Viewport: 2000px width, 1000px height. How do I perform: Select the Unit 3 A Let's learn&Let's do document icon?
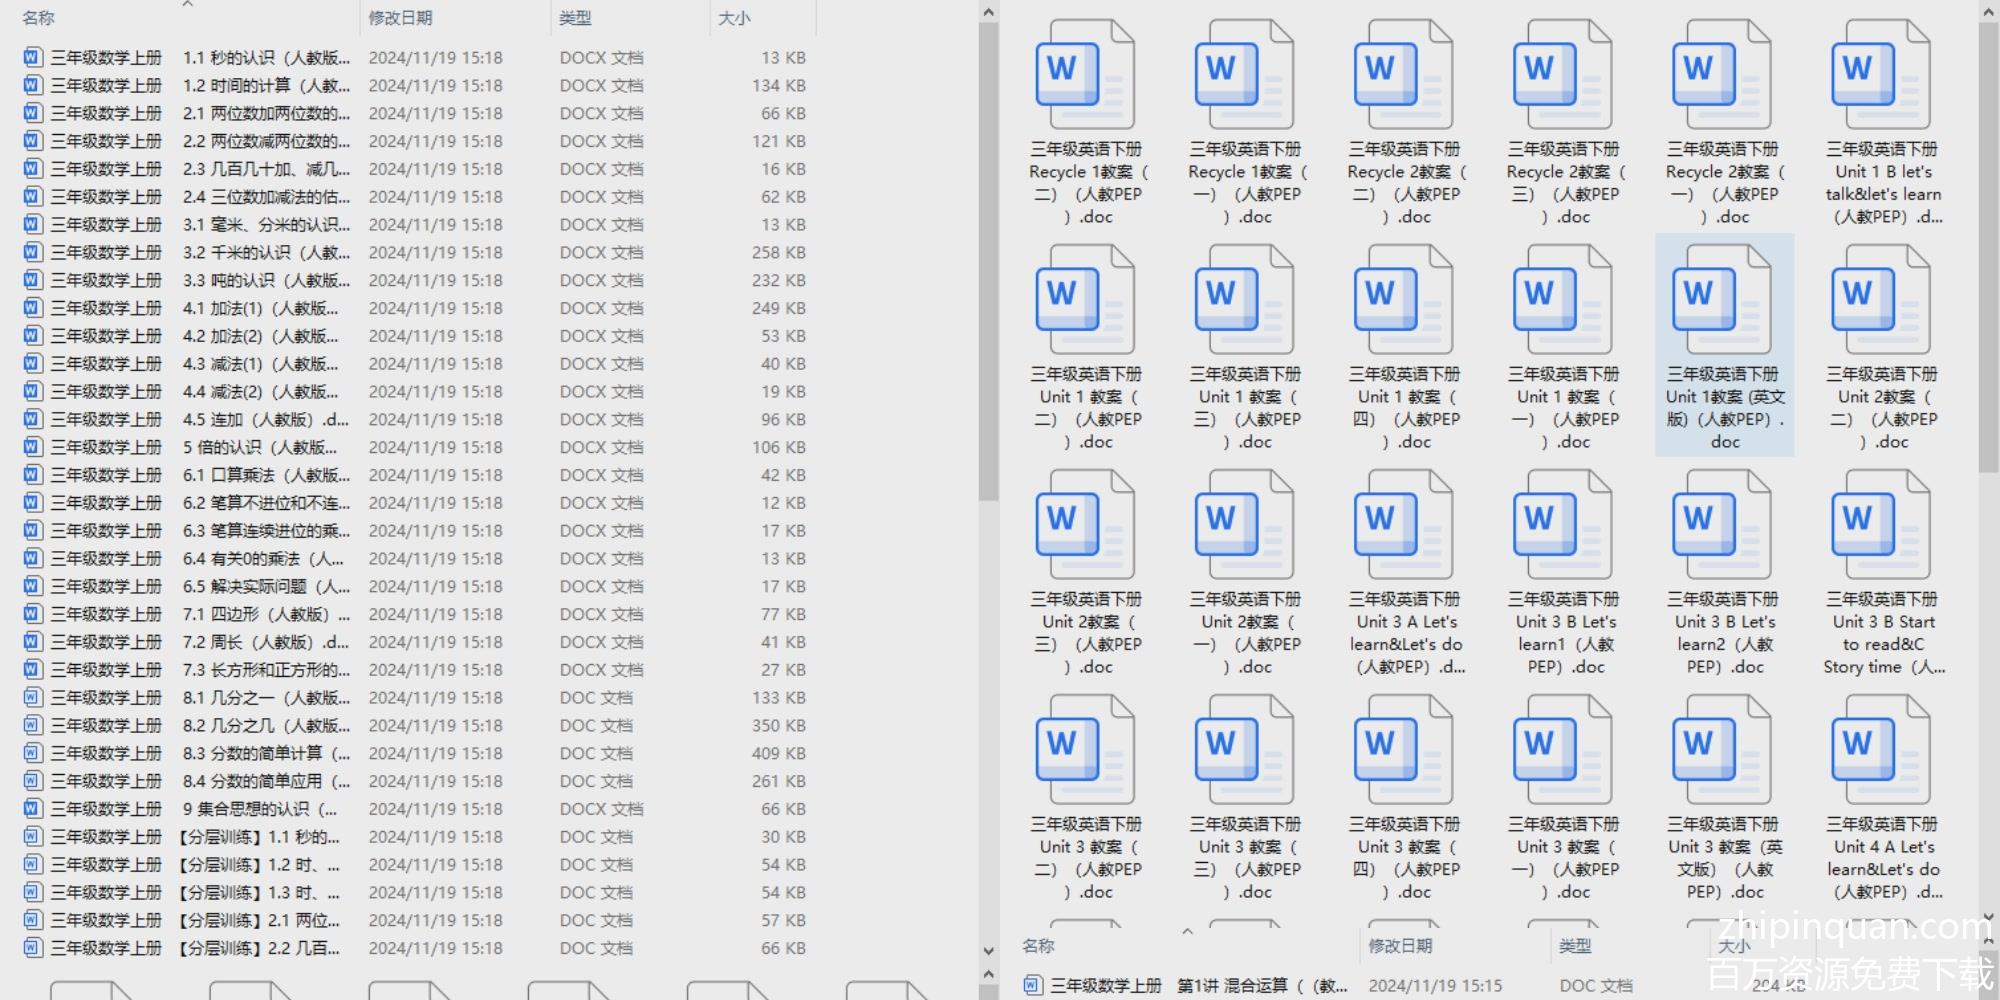pyautogui.click(x=1403, y=525)
